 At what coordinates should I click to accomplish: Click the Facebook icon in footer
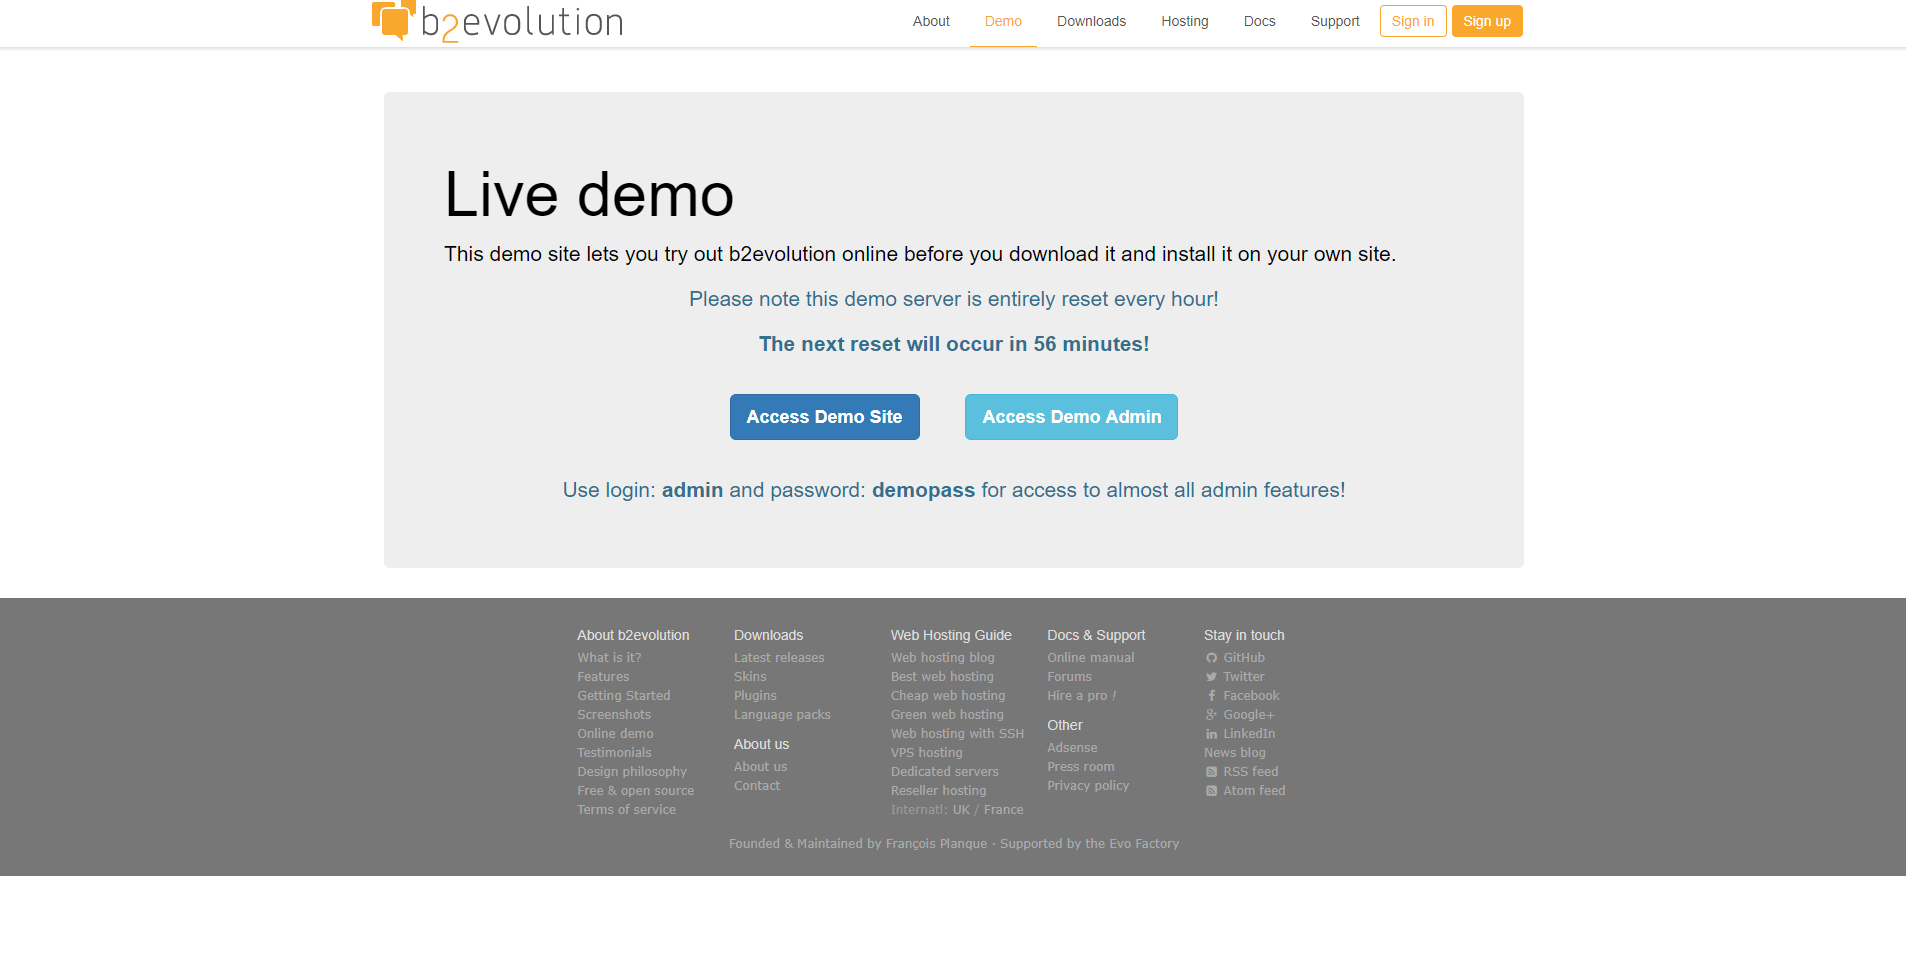coord(1211,696)
